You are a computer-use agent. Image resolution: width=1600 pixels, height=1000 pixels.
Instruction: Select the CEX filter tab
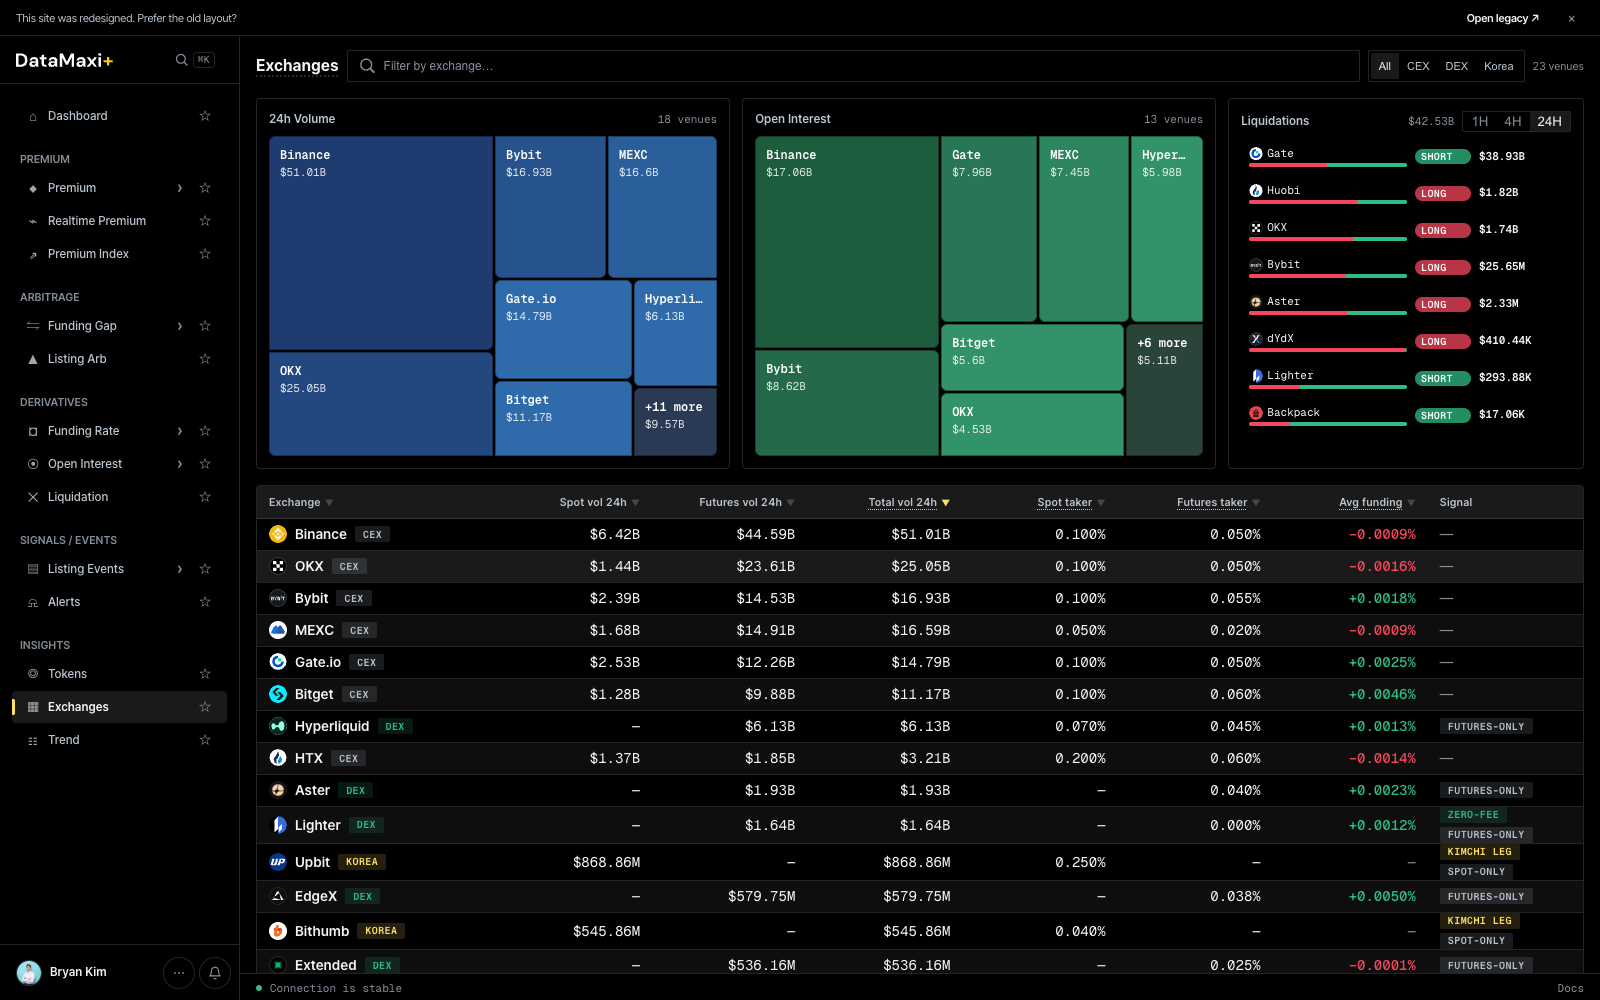click(1418, 66)
